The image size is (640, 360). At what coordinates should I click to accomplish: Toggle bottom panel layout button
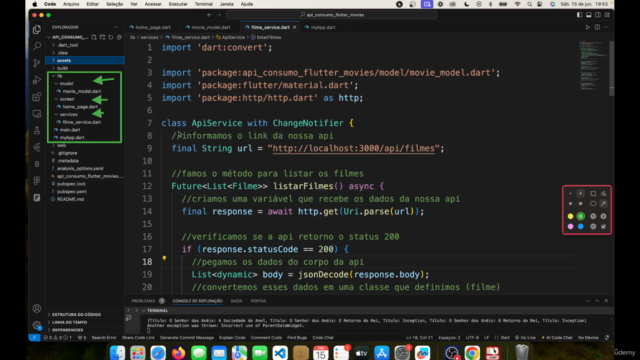click(589, 15)
